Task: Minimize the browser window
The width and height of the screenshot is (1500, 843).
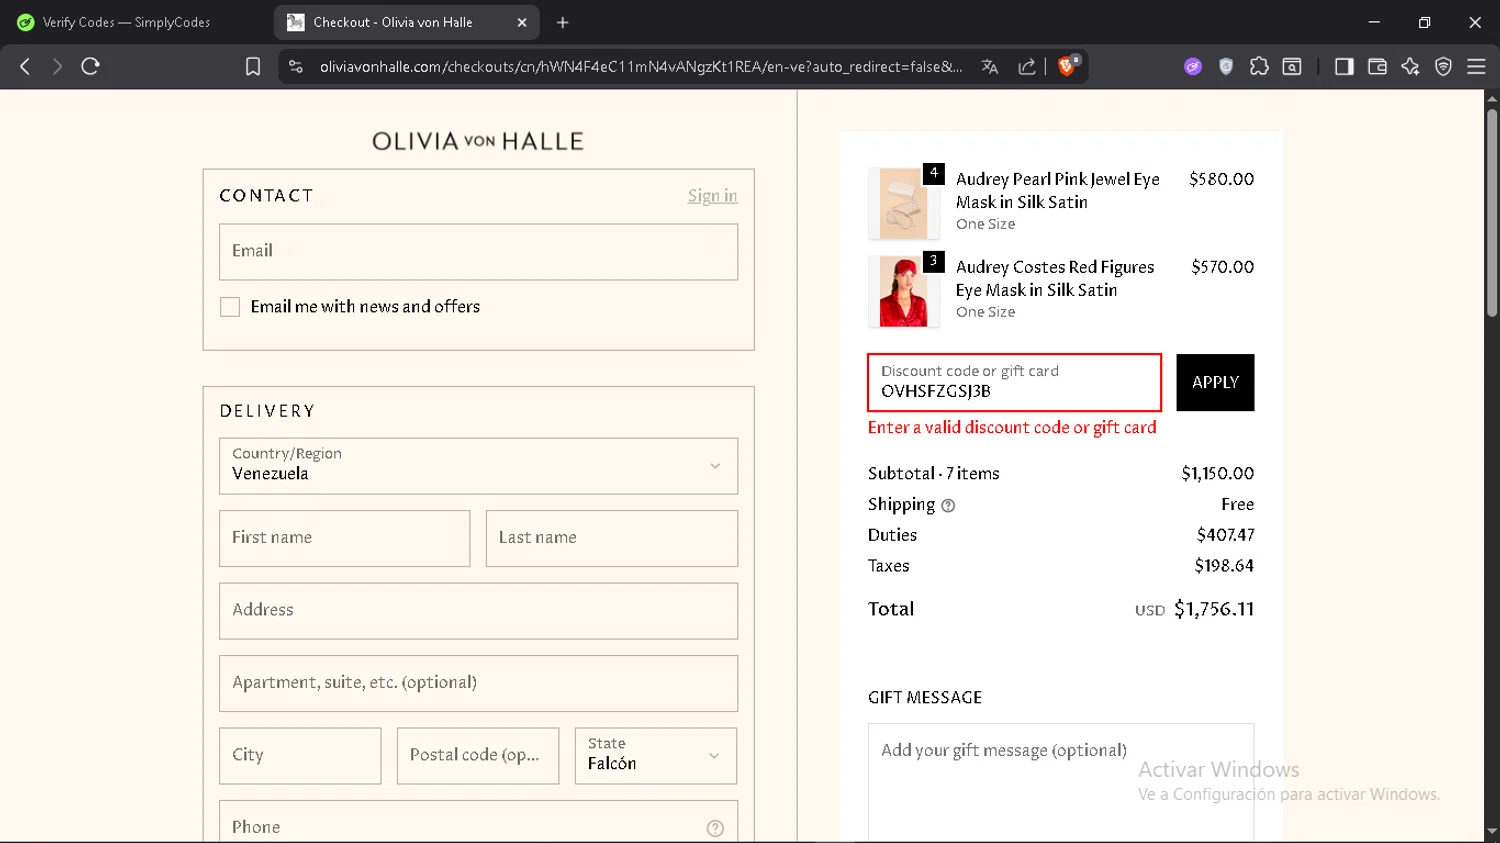Action: (1374, 22)
